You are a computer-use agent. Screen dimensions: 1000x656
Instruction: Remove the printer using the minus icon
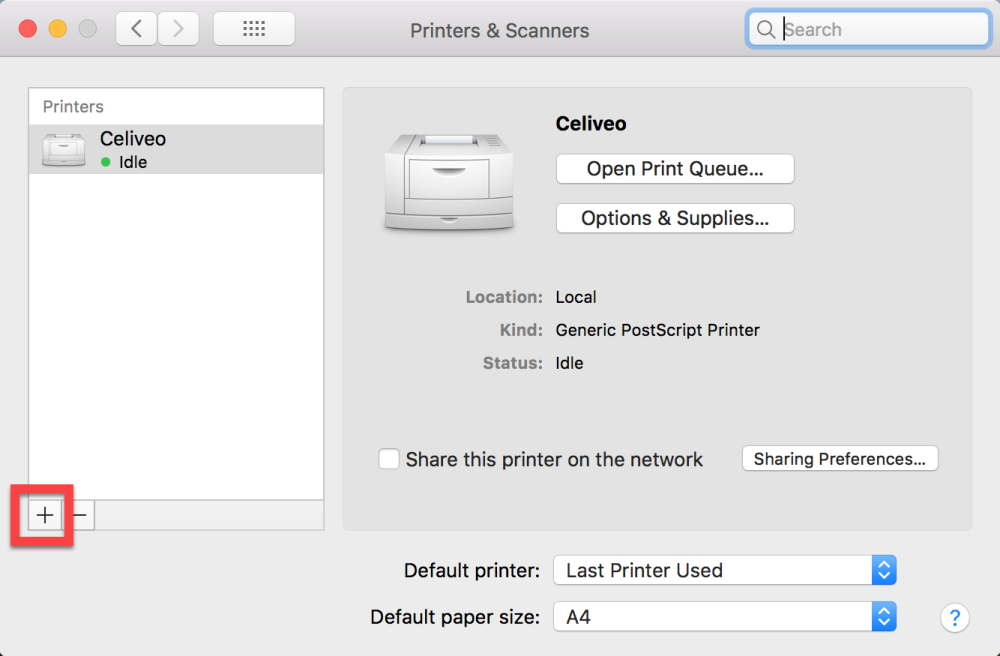click(x=79, y=515)
